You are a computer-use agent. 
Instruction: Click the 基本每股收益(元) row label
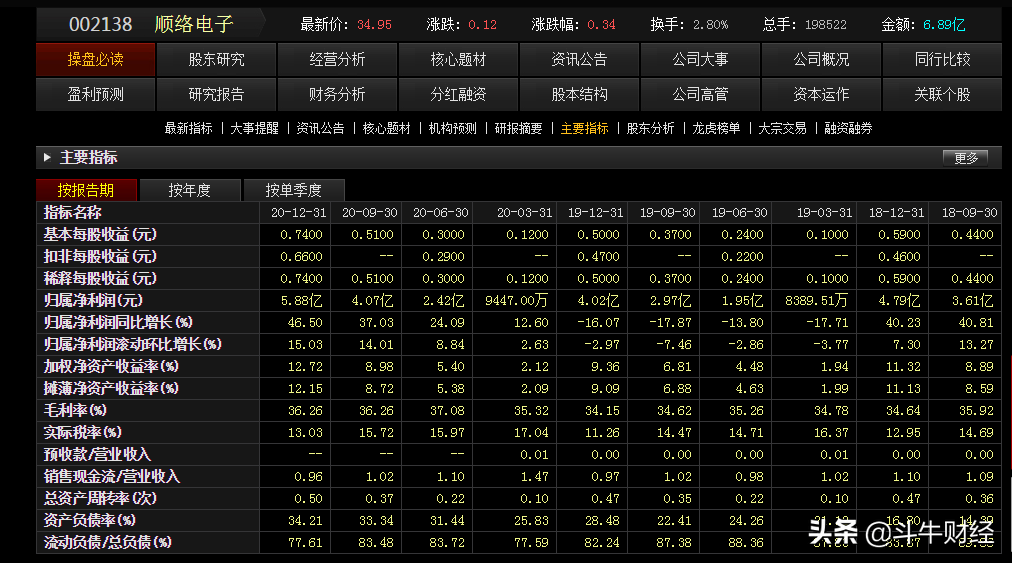click(x=100, y=234)
